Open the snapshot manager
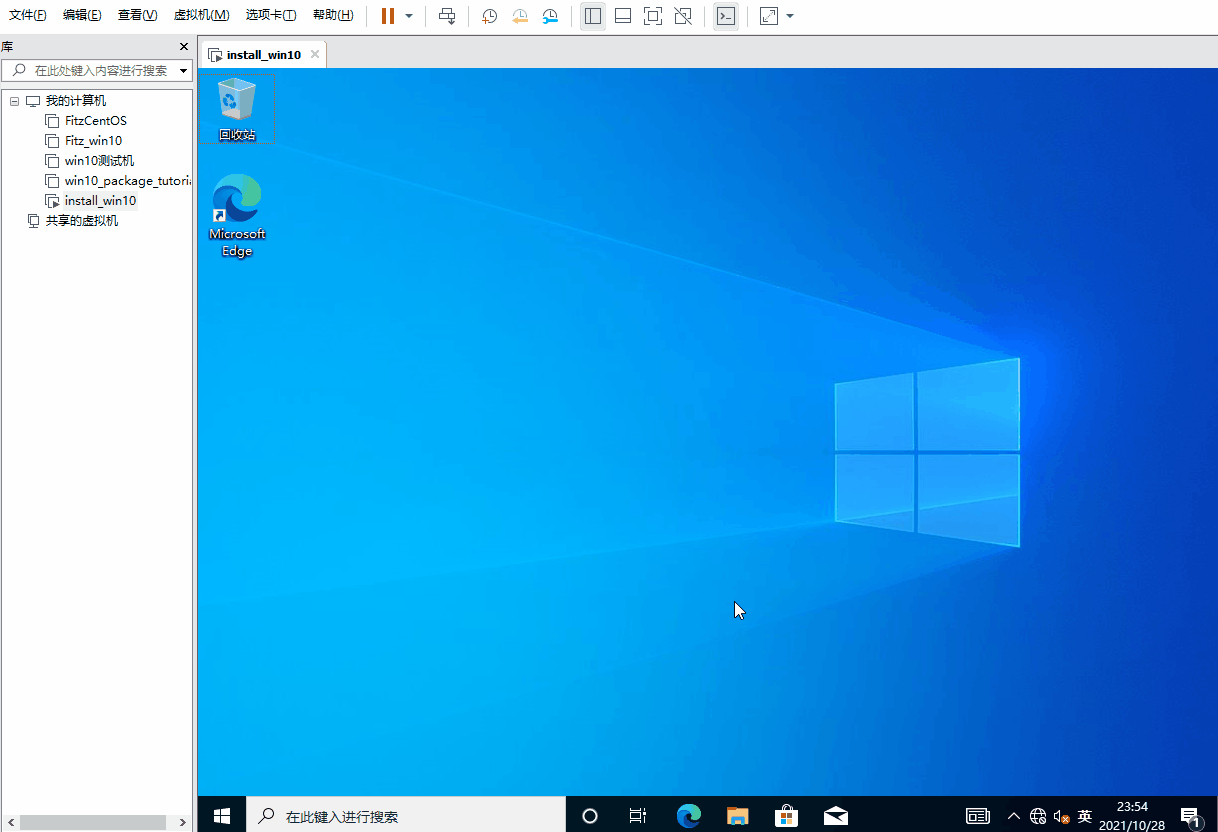The image size is (1218, 832). click(551, 16)
